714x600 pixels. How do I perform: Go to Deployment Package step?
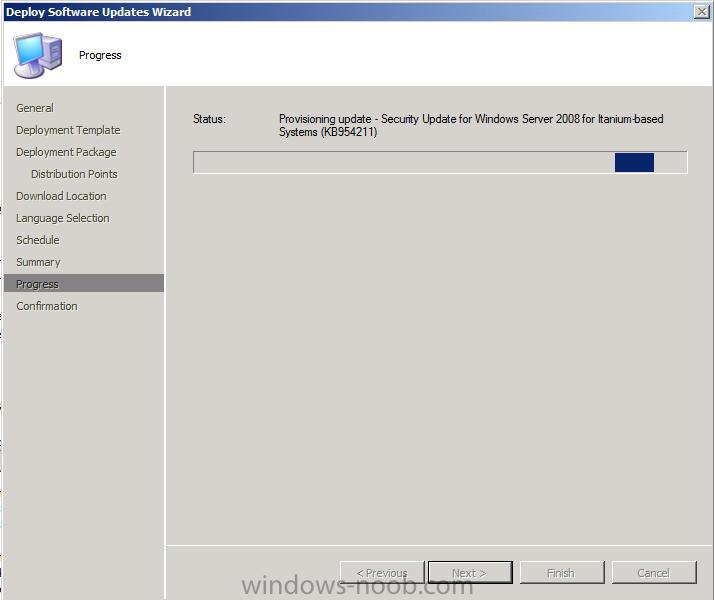[x=66, y=152]
